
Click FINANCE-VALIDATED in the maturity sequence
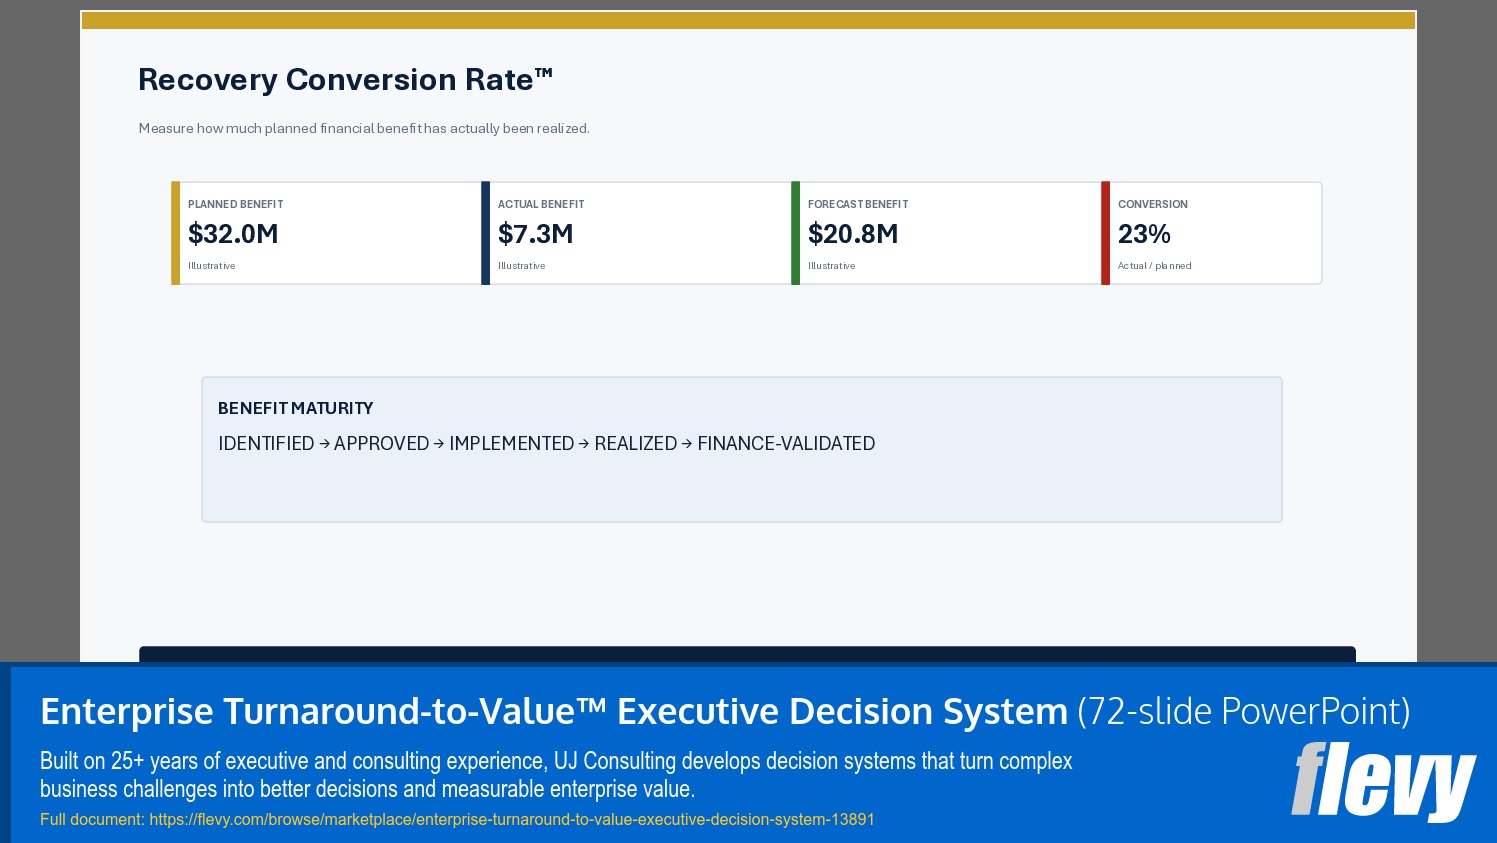[786, 443]
